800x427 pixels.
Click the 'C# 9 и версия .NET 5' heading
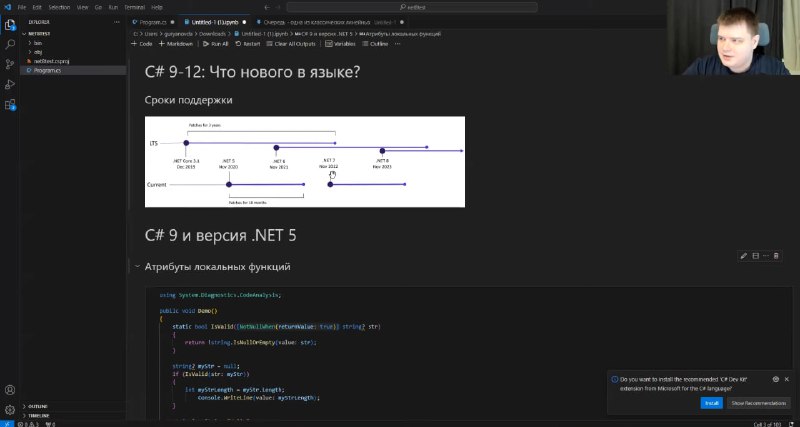coord(220,235)
